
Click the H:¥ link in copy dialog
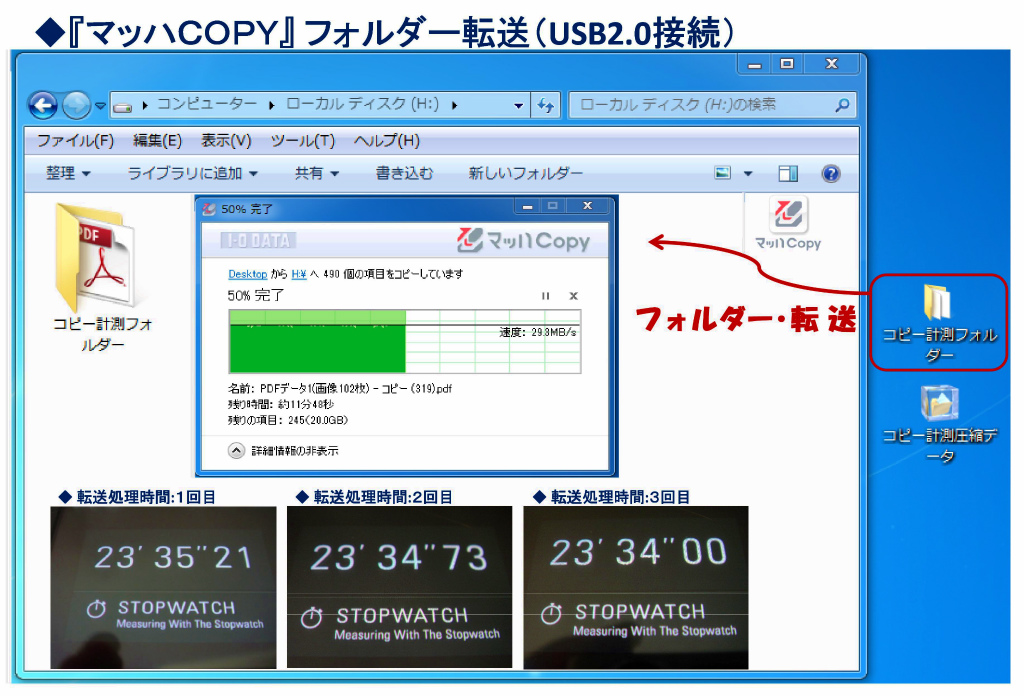click(298, 274)
